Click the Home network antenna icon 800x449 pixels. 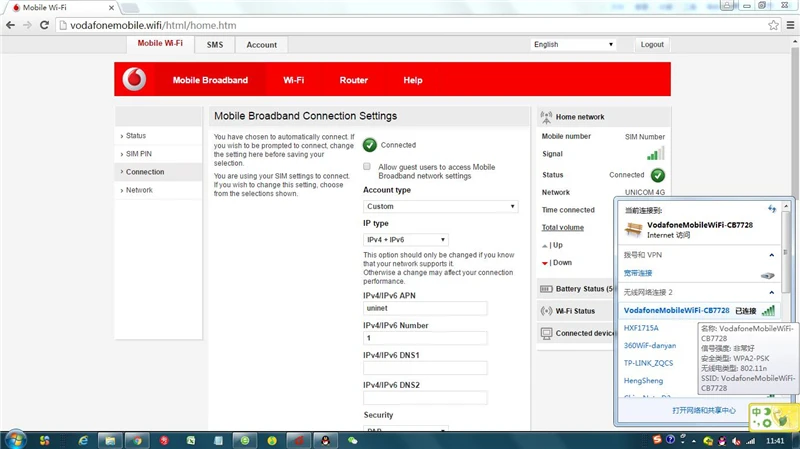tap(546, 117)
